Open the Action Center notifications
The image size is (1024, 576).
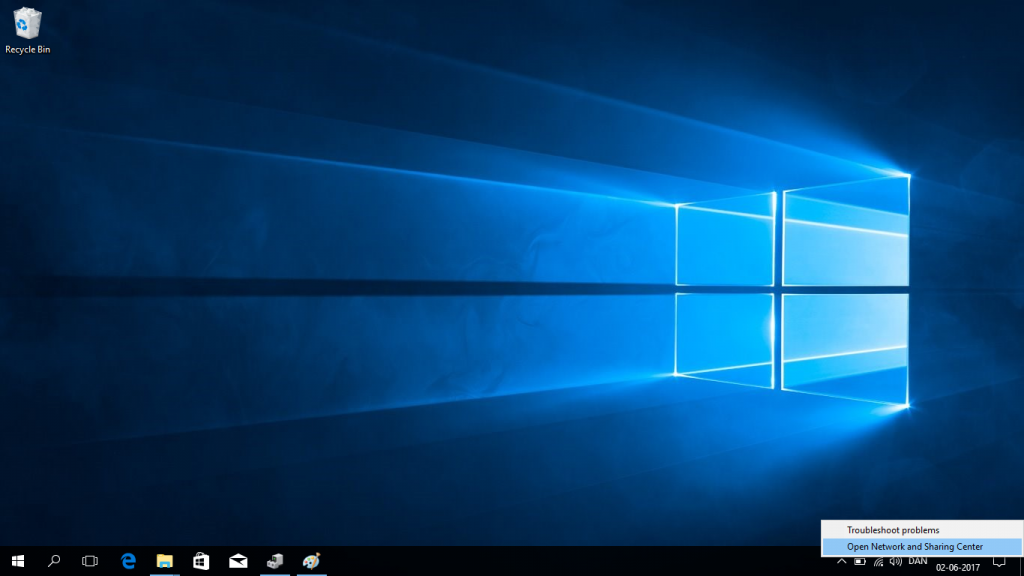[999, 562]
